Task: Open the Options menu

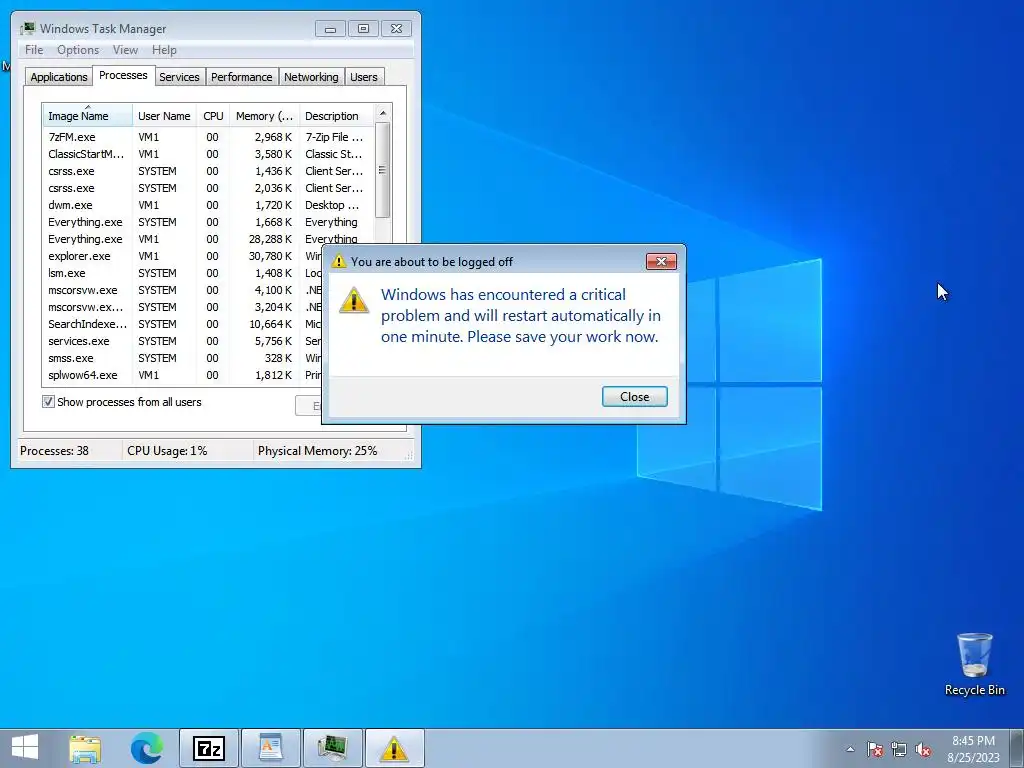Action: (78, 50)
